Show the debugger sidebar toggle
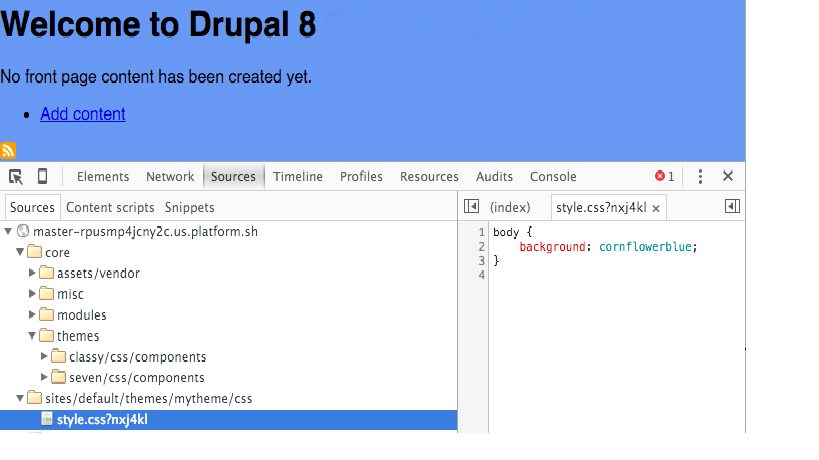 [x=732, y=206]
